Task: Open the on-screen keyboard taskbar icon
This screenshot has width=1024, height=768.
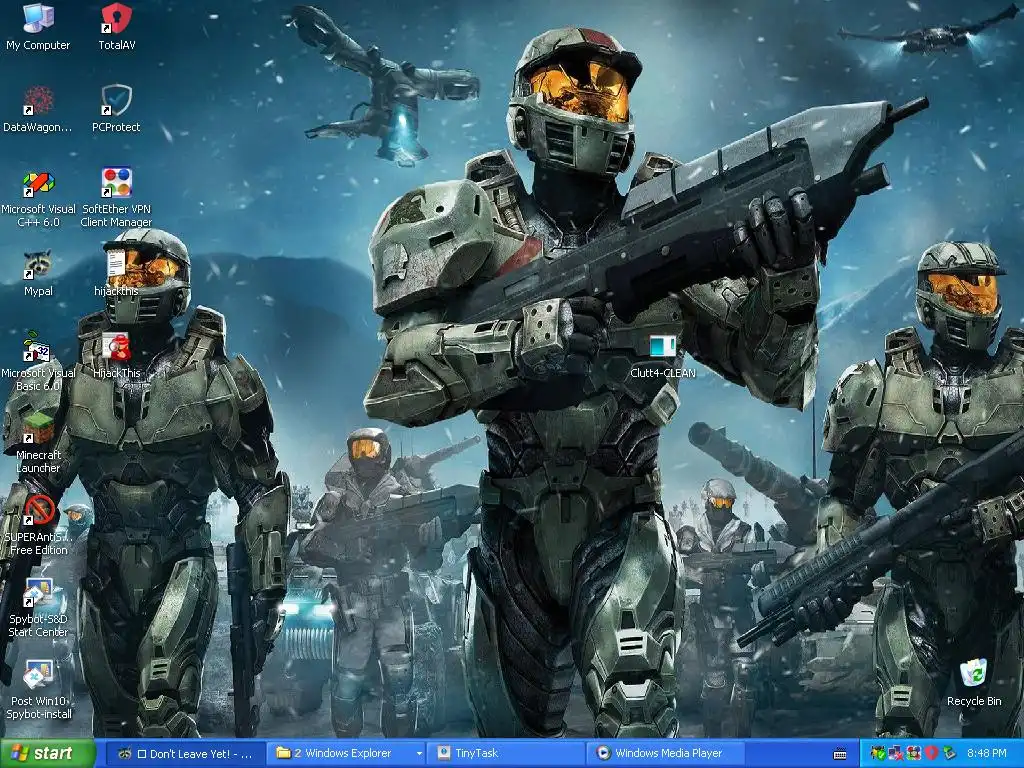Action: (x=840, y=754)
